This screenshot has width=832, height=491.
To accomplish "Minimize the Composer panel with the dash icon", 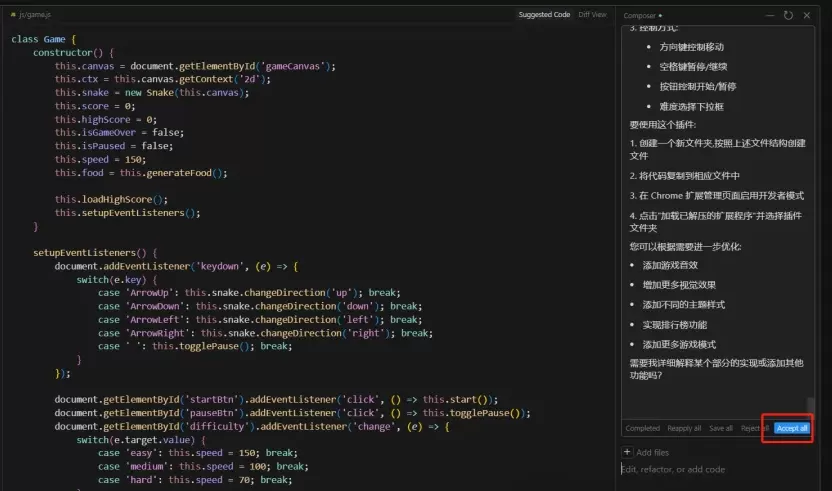I will (769, 15).
